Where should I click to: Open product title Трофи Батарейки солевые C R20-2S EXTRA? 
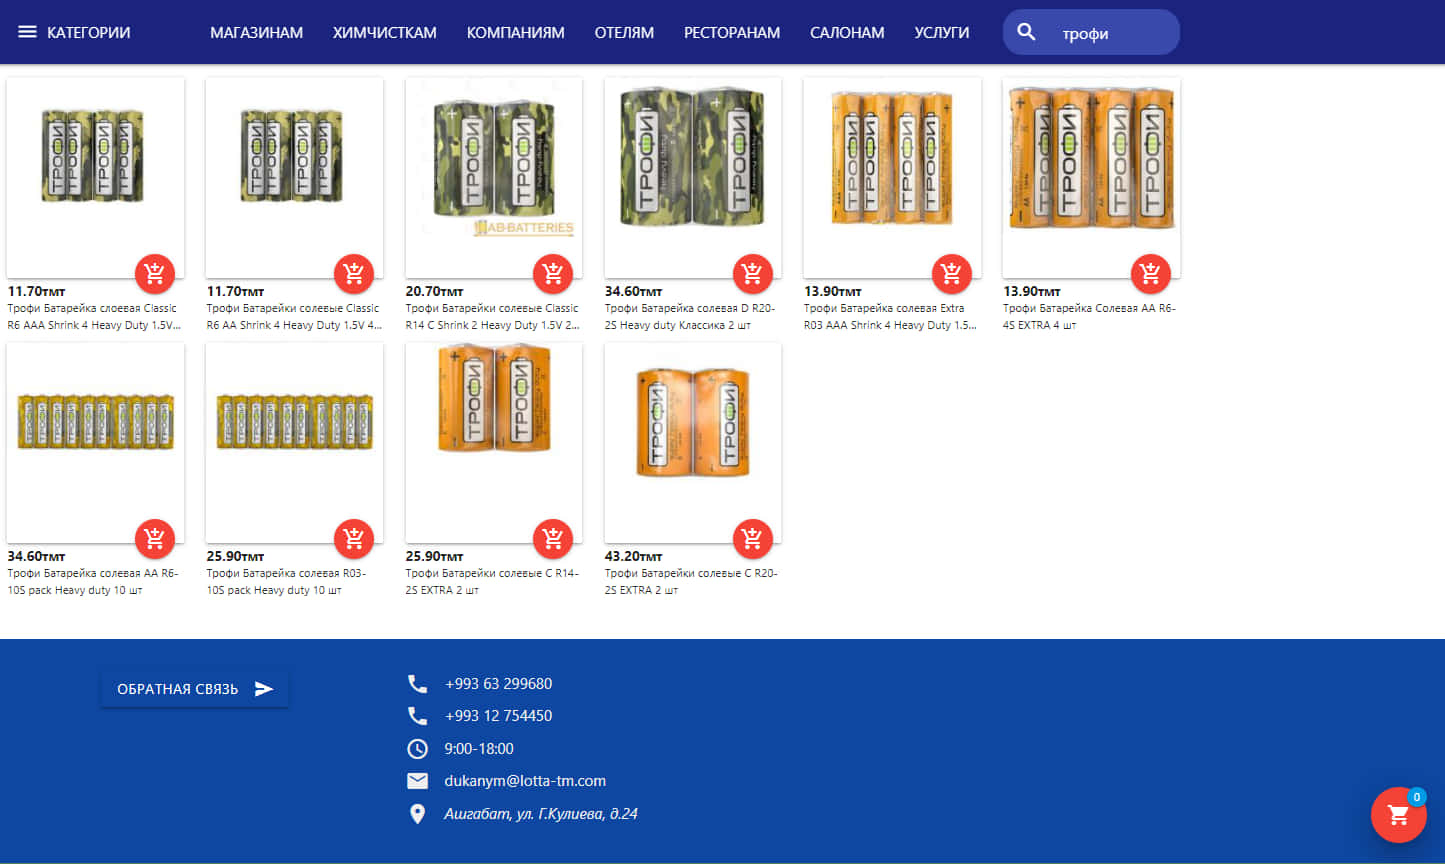click(691, 582)
